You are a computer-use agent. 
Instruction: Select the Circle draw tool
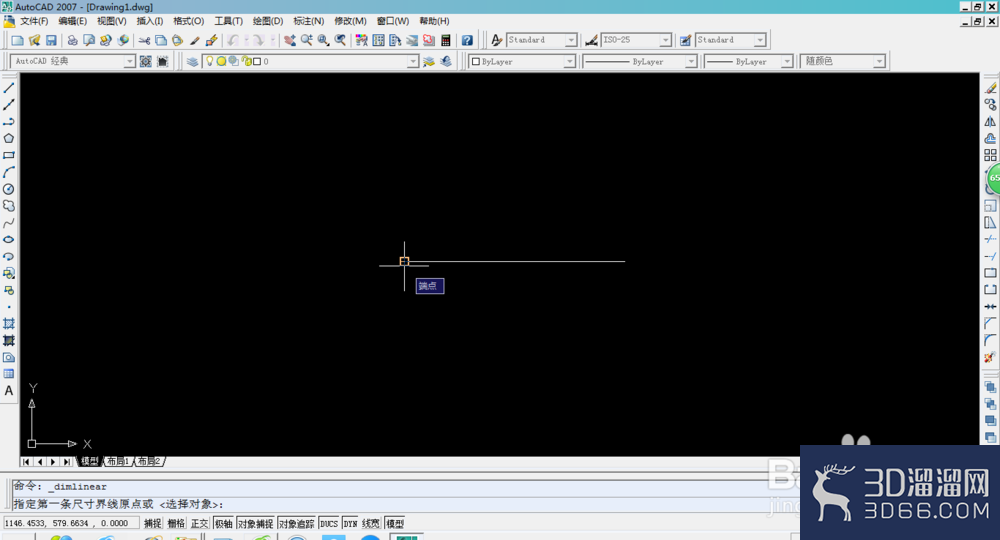[x=9, y=189]
